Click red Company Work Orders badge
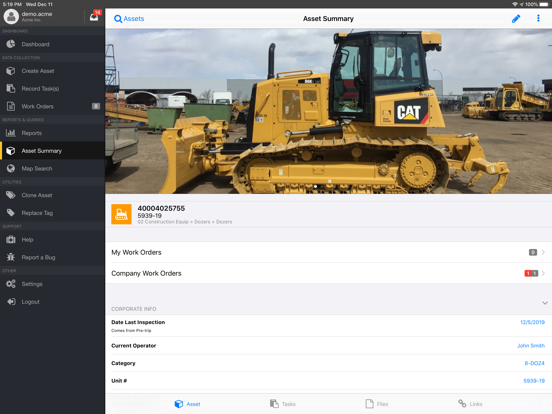 [528, 273]
